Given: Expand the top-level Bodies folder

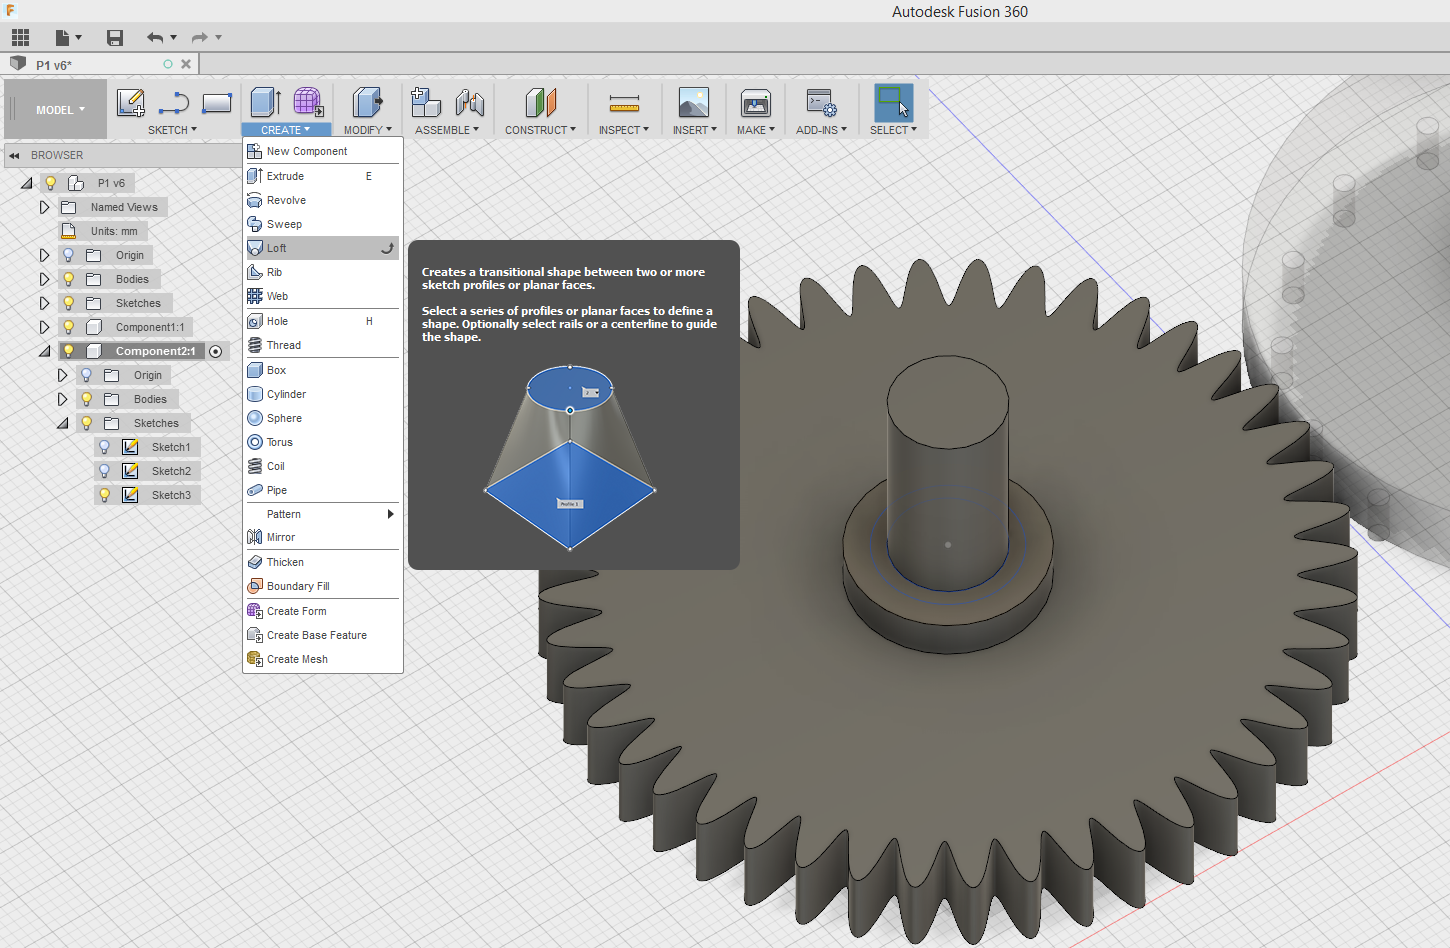Looking at the screenshot, I should [44, 279].
